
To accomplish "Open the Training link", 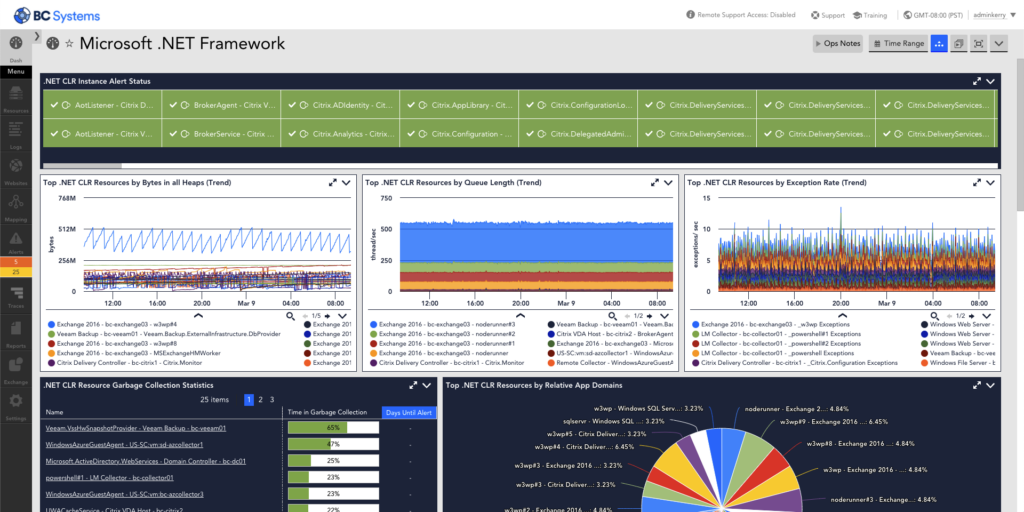I will point(870,14).
